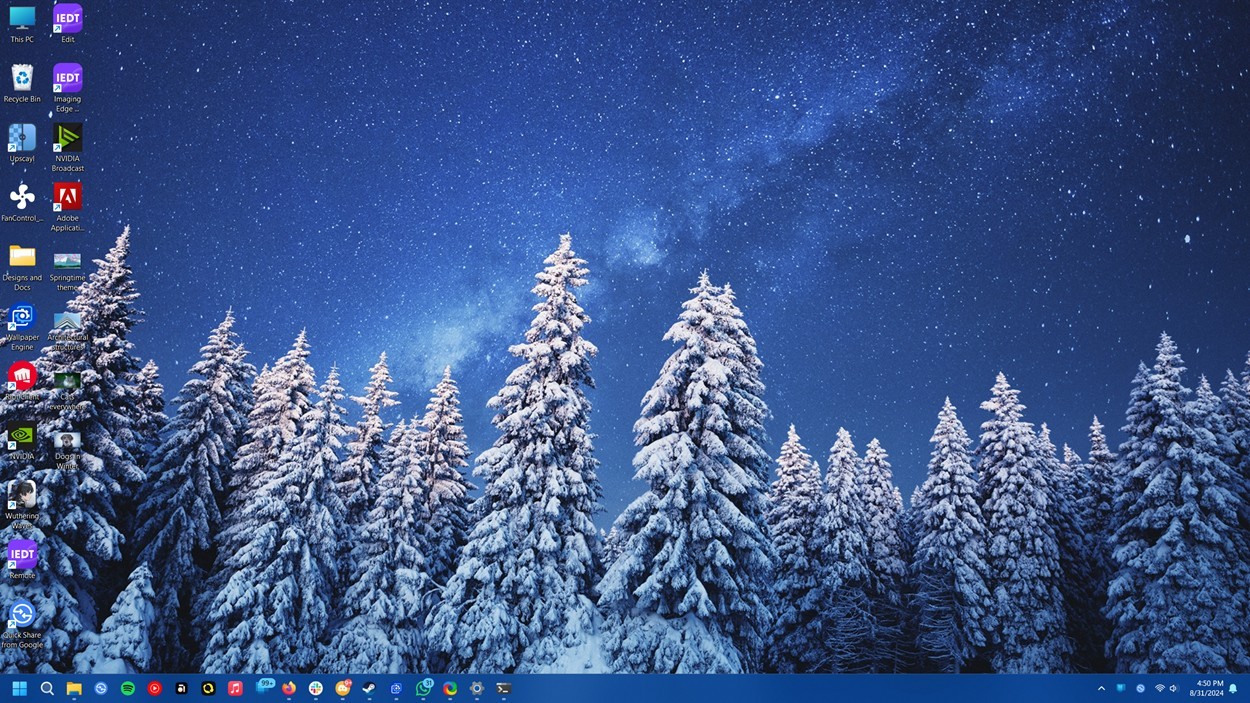Select the Designs and Docs folder
The width and height of the screenshot is (1250, 703).
(22, 266)
